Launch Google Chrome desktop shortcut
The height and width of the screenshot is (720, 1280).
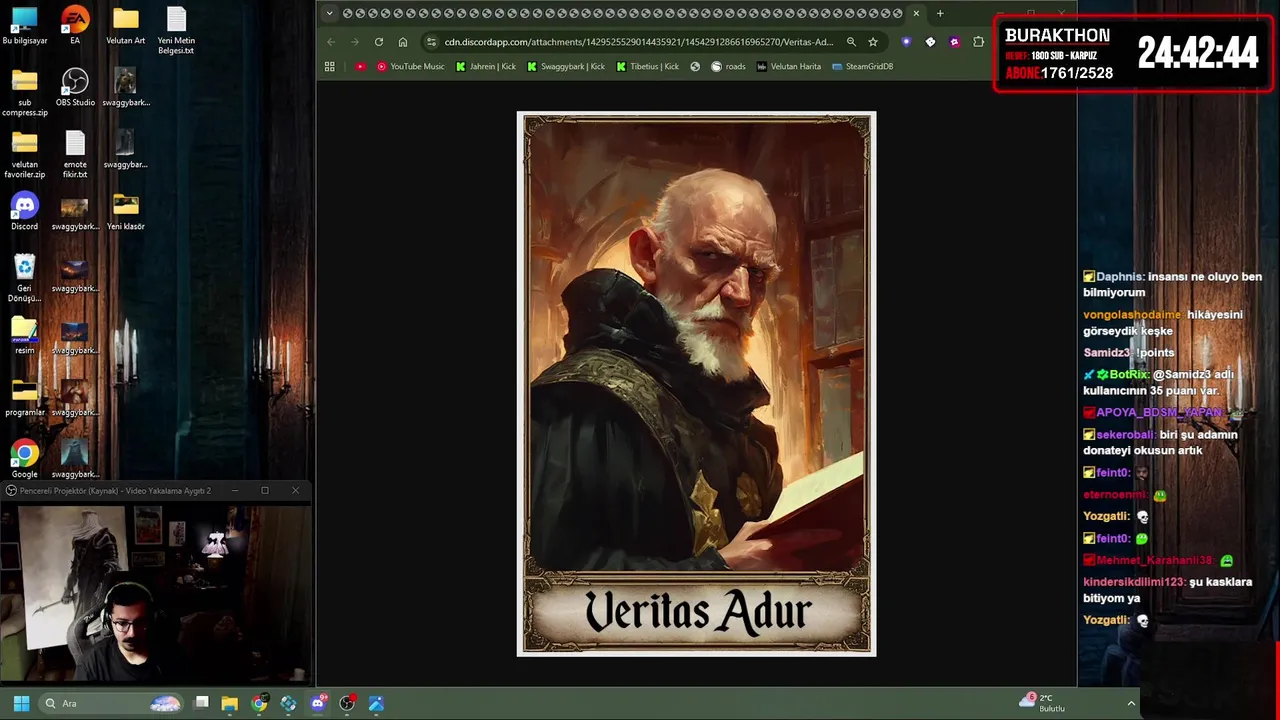pyautogui.click(x=25, y=460)
